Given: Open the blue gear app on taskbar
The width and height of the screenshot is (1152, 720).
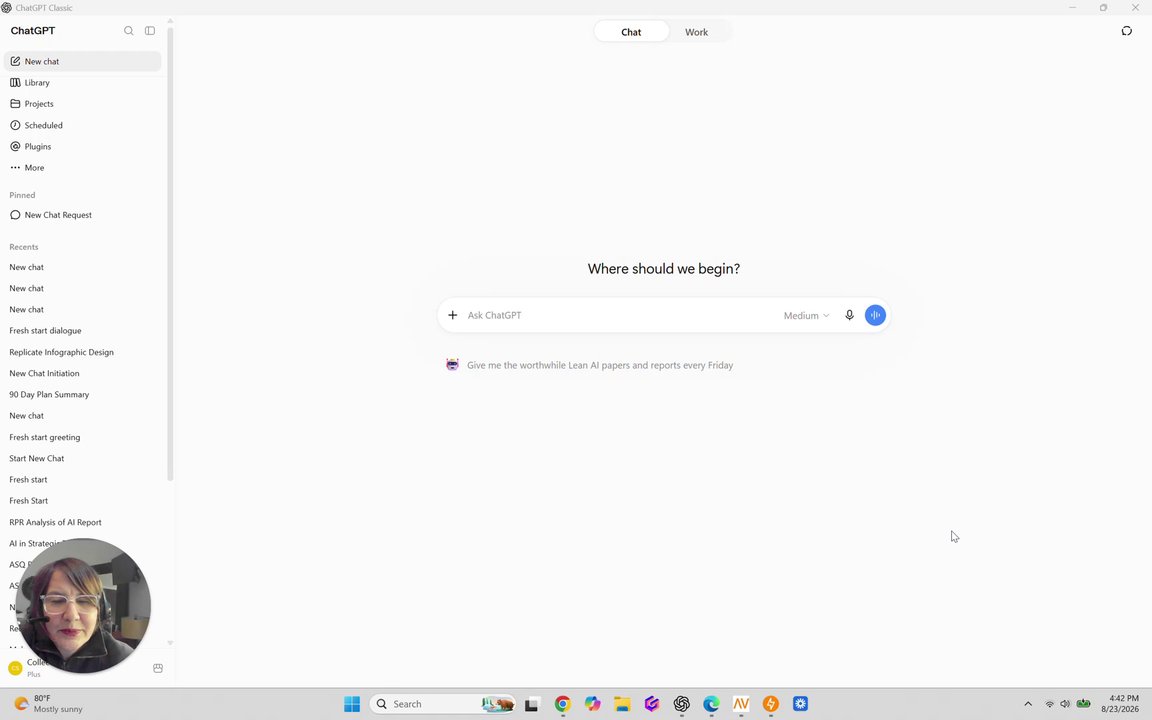Looking at the screenshot, I should point(801,704).
